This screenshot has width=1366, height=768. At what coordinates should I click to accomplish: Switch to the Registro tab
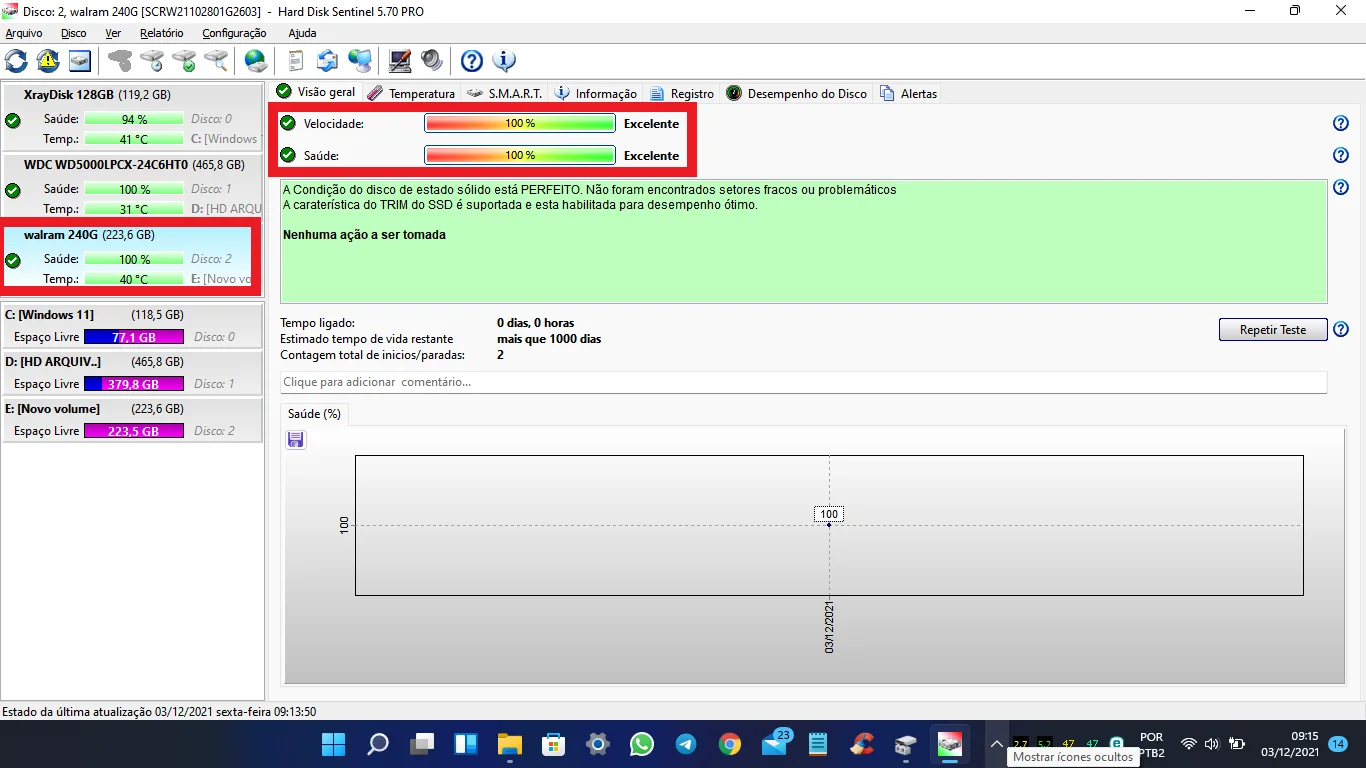pos(682,93)
